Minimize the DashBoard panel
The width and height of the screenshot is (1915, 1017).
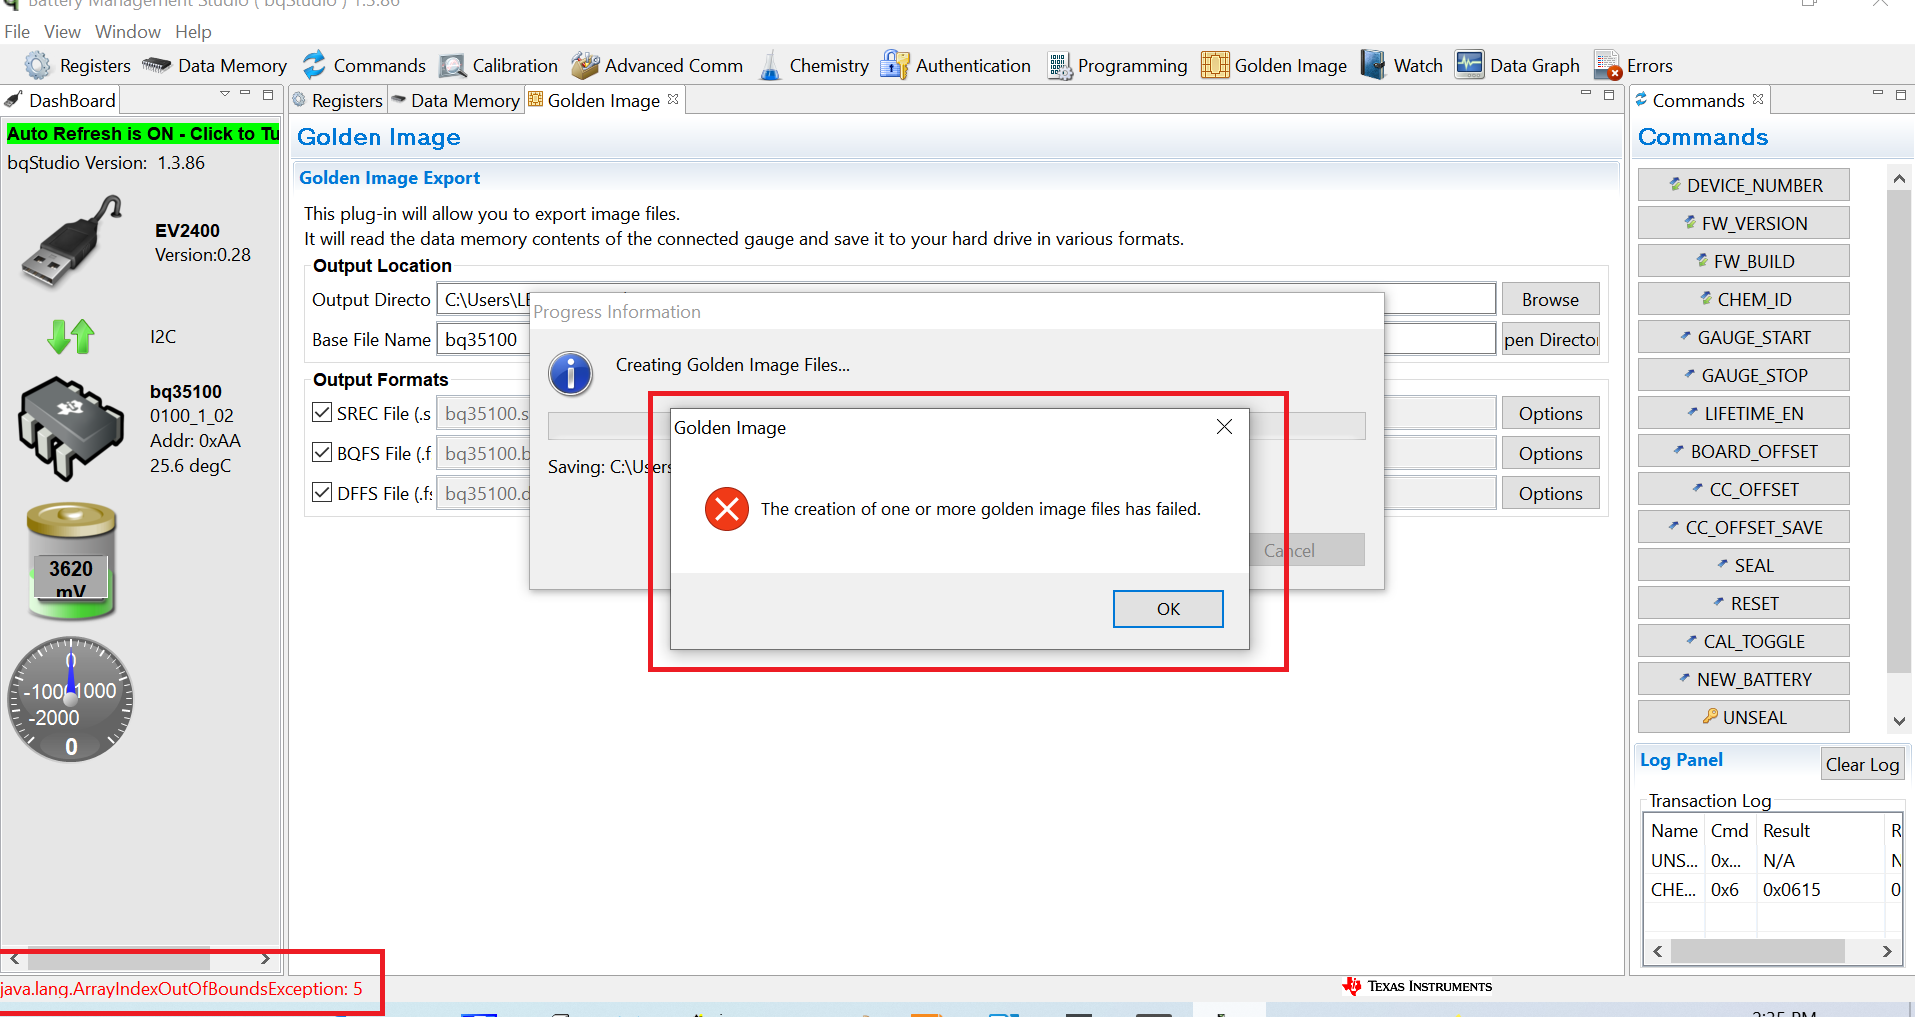(x=245, y=94)
